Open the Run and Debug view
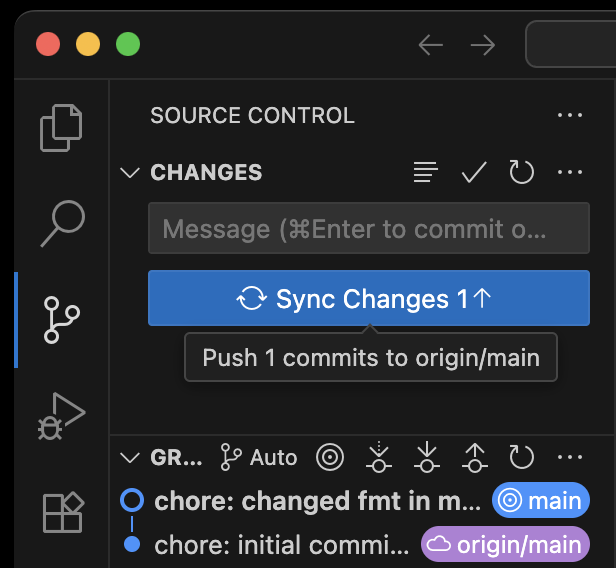This screenshot has width=616, height=568. pos(62,416)
